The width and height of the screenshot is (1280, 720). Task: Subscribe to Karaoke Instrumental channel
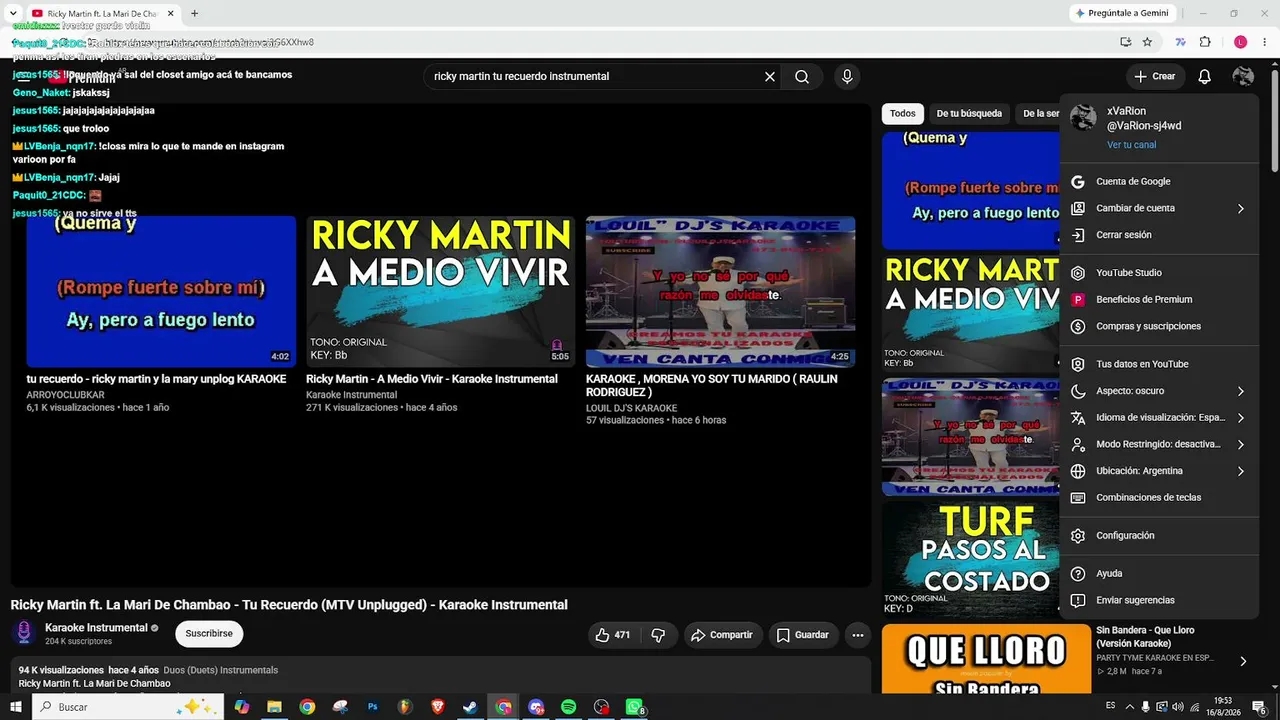209,633
